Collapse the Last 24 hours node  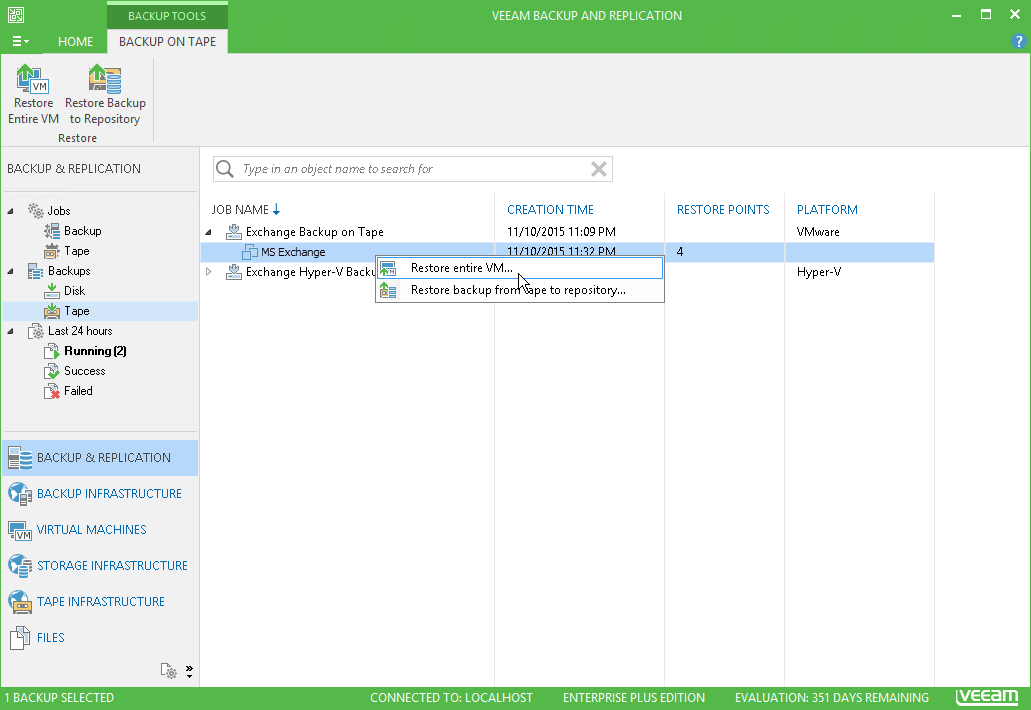pyautogui.click(x=11, y=331)
